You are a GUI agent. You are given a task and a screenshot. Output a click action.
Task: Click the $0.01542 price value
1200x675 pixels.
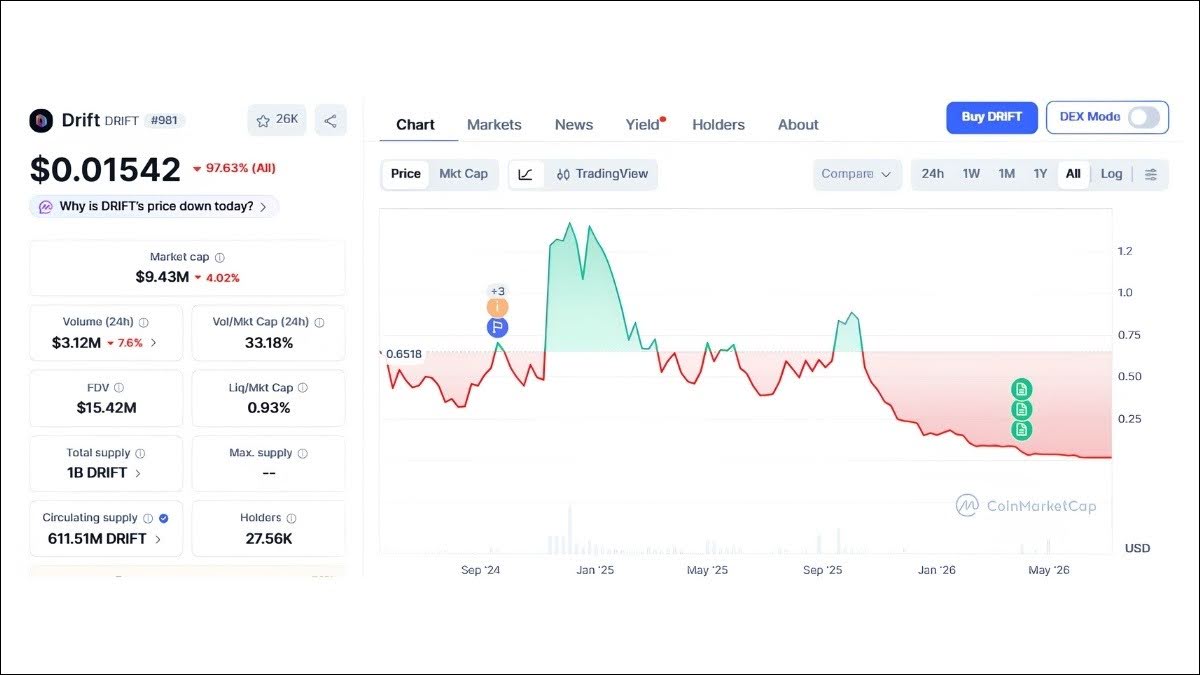pos(105,169)
